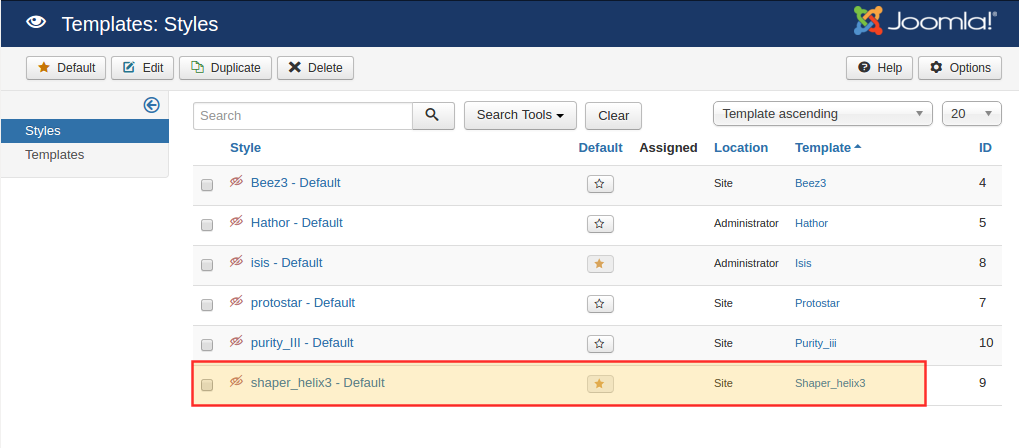
Task: Set purity_III as default via star
Action: coord(600,343)
